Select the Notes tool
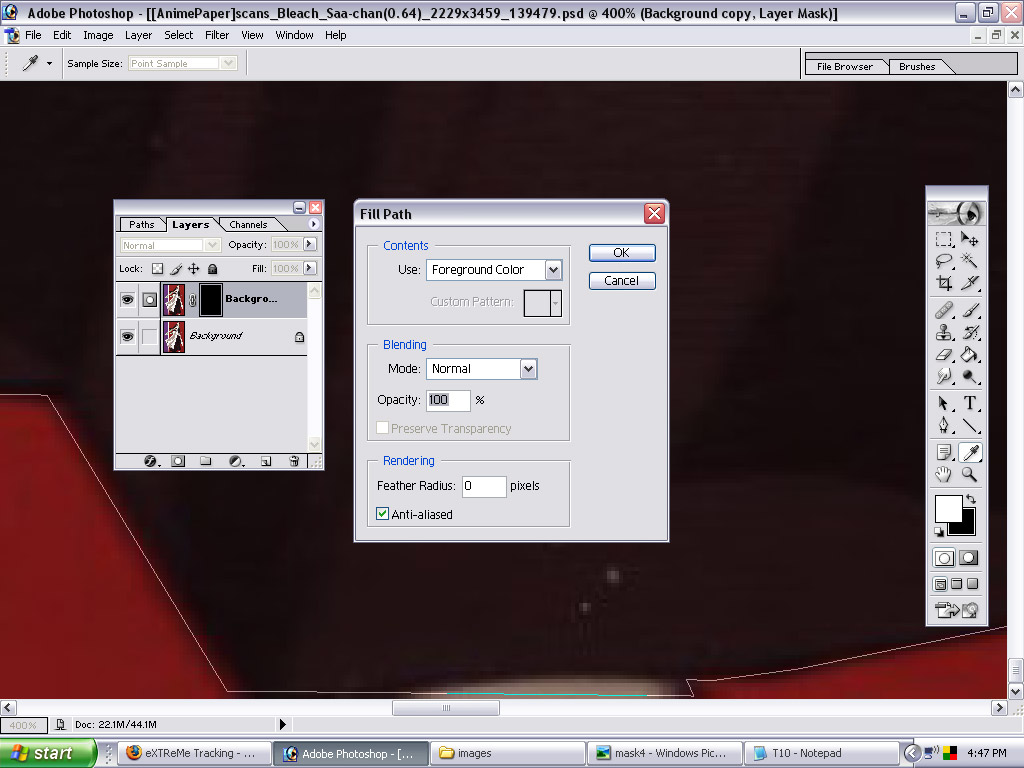This screenshot has width=1024, height=768. (944, 453)
